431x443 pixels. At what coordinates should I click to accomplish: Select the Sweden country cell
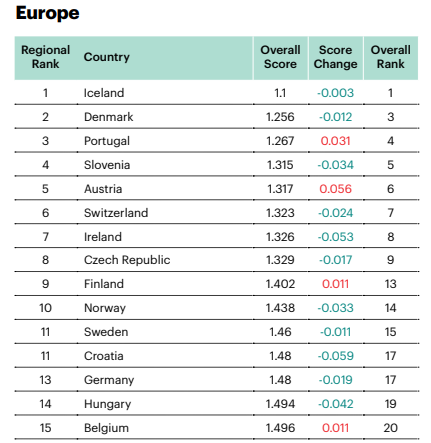(x=106, y=332)
